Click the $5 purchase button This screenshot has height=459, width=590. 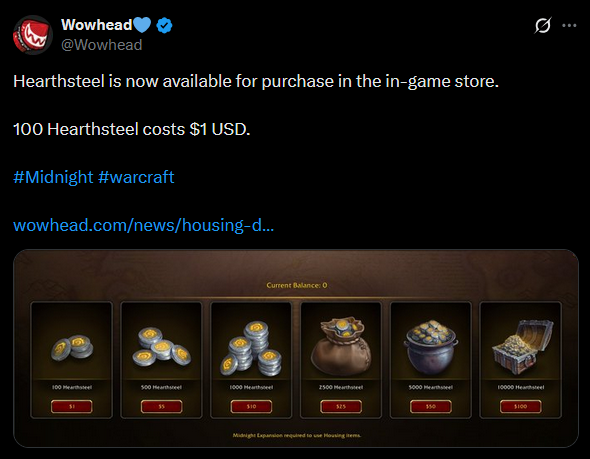(x=161, y=406)
